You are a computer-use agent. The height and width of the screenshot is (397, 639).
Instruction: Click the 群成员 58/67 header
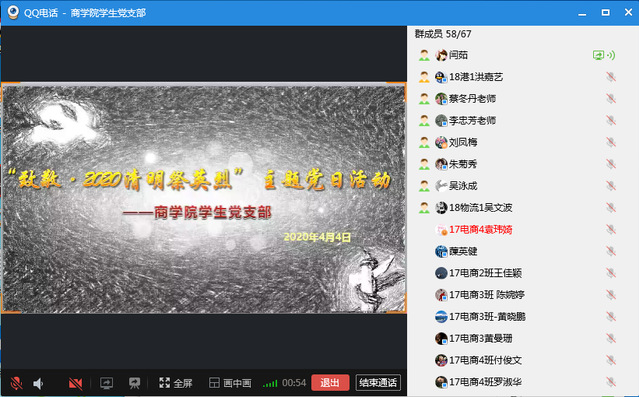tap(443, 34)
